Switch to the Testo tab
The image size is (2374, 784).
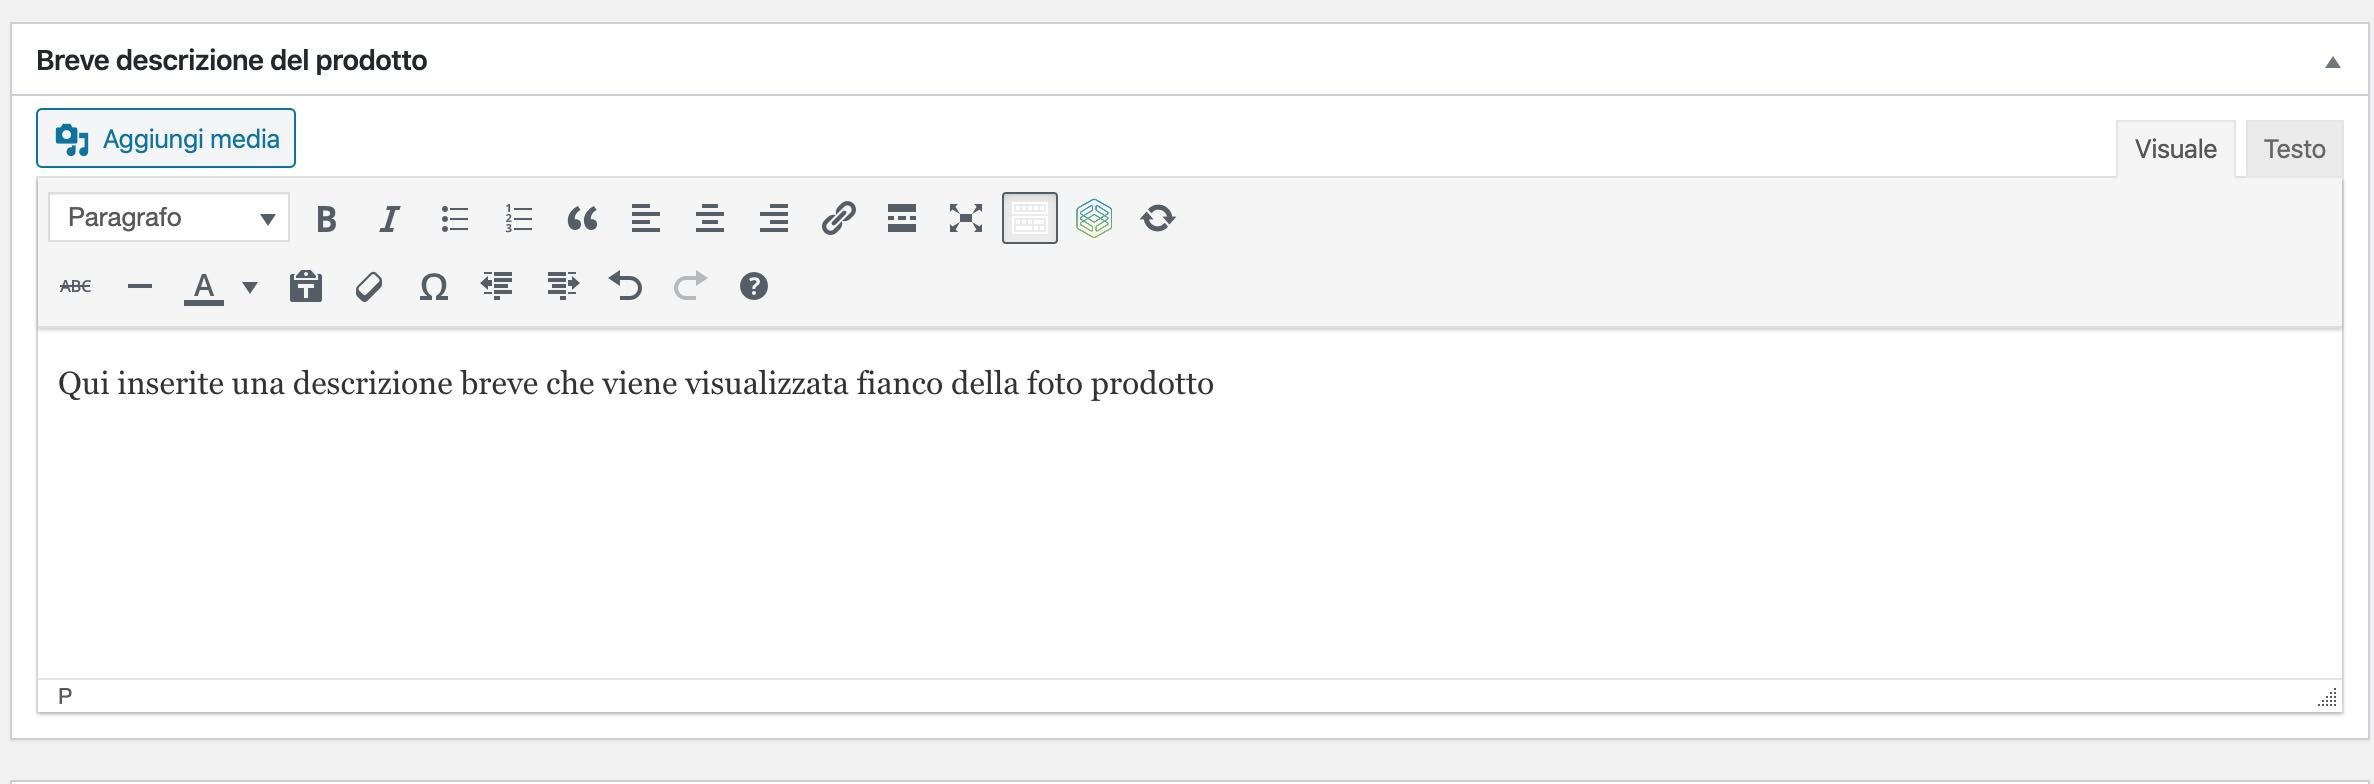point(2294,149)
